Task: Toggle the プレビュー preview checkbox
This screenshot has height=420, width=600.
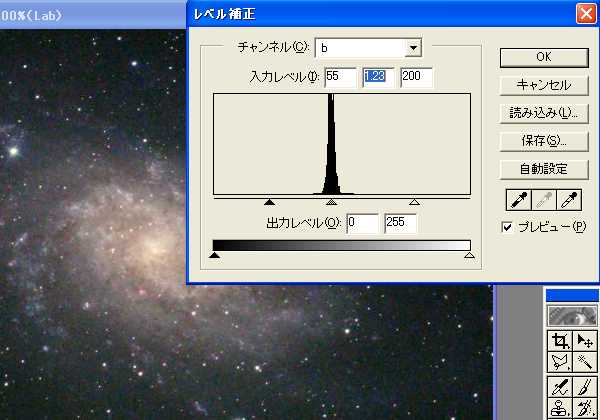Action: click(507, 227)
